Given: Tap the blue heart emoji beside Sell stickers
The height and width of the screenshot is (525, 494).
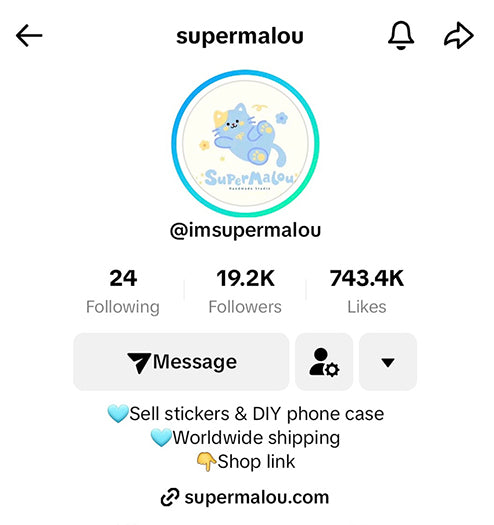Looking at the screenshot, I should point(118,414).
